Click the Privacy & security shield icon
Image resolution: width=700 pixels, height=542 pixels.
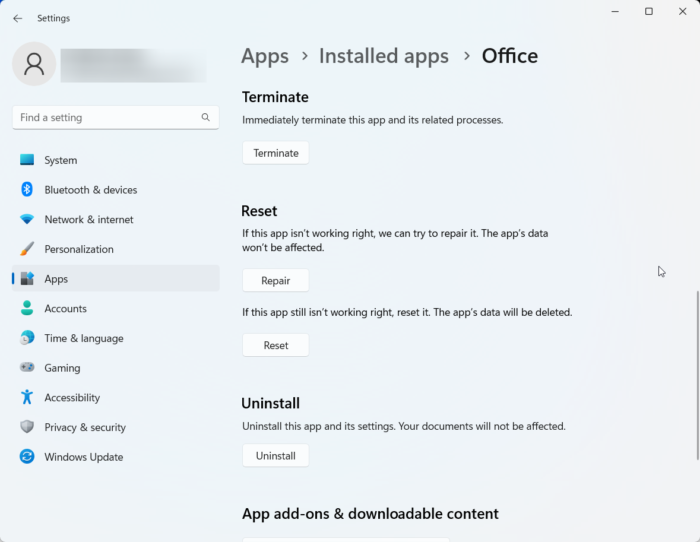pyautogui.click(x=27, y=427)
